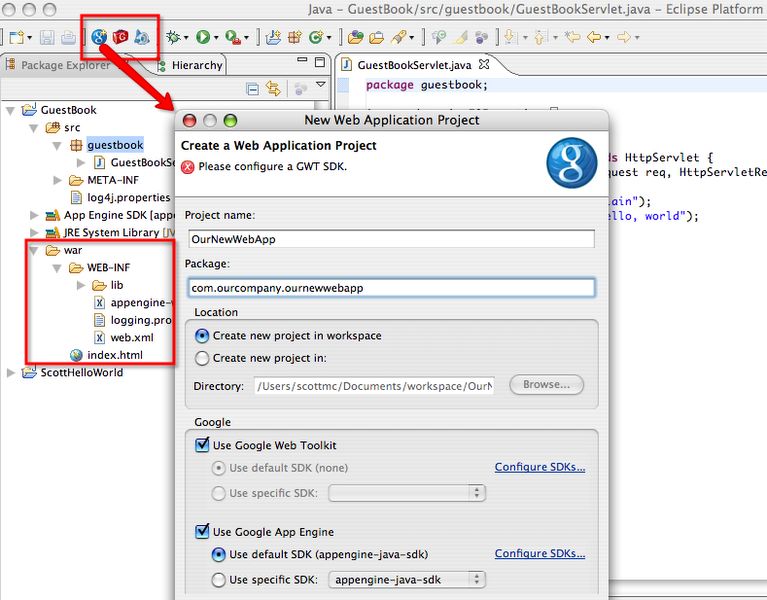Click Link with Editor double-arrow icon

(273, 89)
